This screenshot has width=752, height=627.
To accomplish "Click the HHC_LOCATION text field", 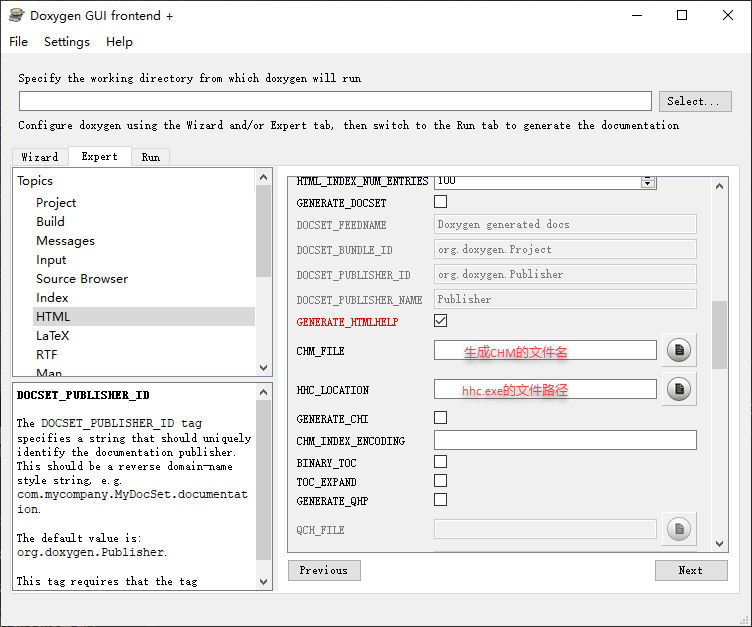I will (x=545, y=389).
